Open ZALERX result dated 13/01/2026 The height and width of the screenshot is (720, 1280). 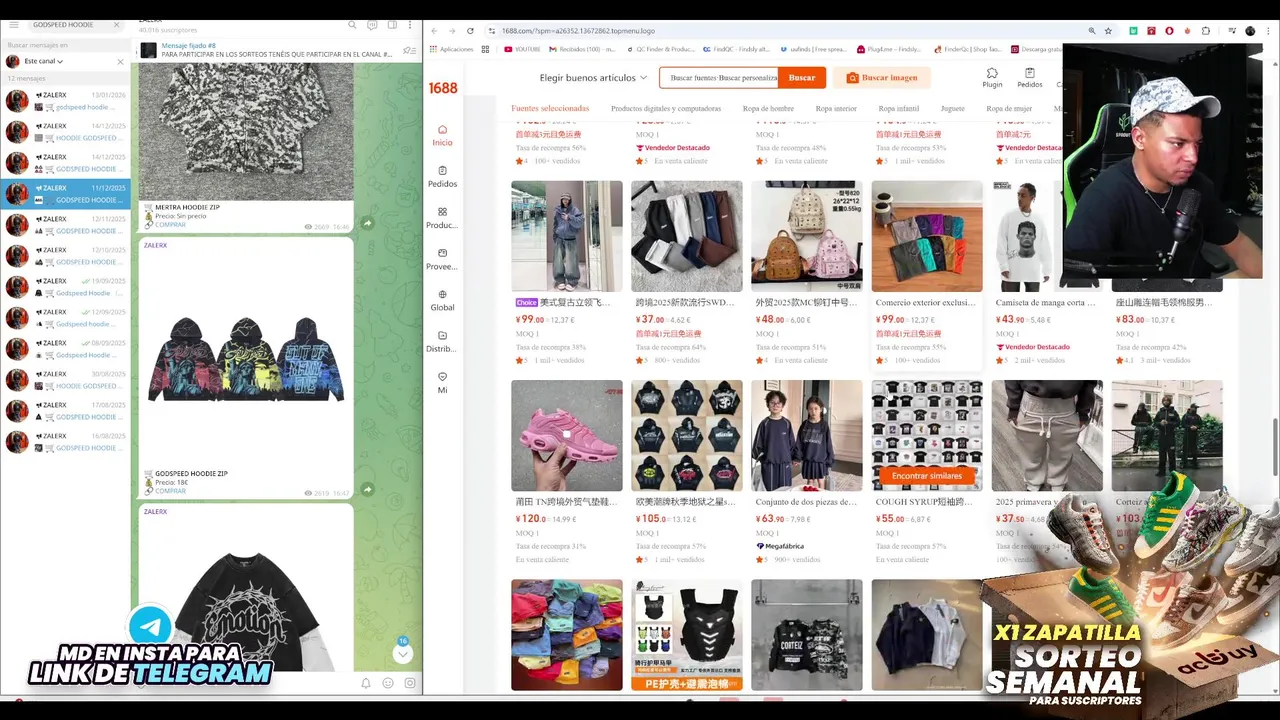(65, 101)
